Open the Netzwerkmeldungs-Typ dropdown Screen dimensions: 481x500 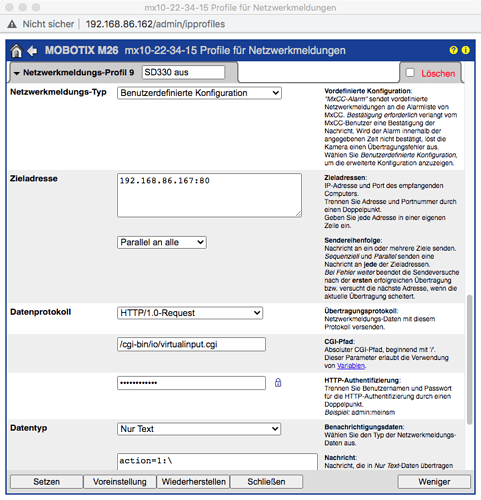pyautogui.click(x=199, y=93)
